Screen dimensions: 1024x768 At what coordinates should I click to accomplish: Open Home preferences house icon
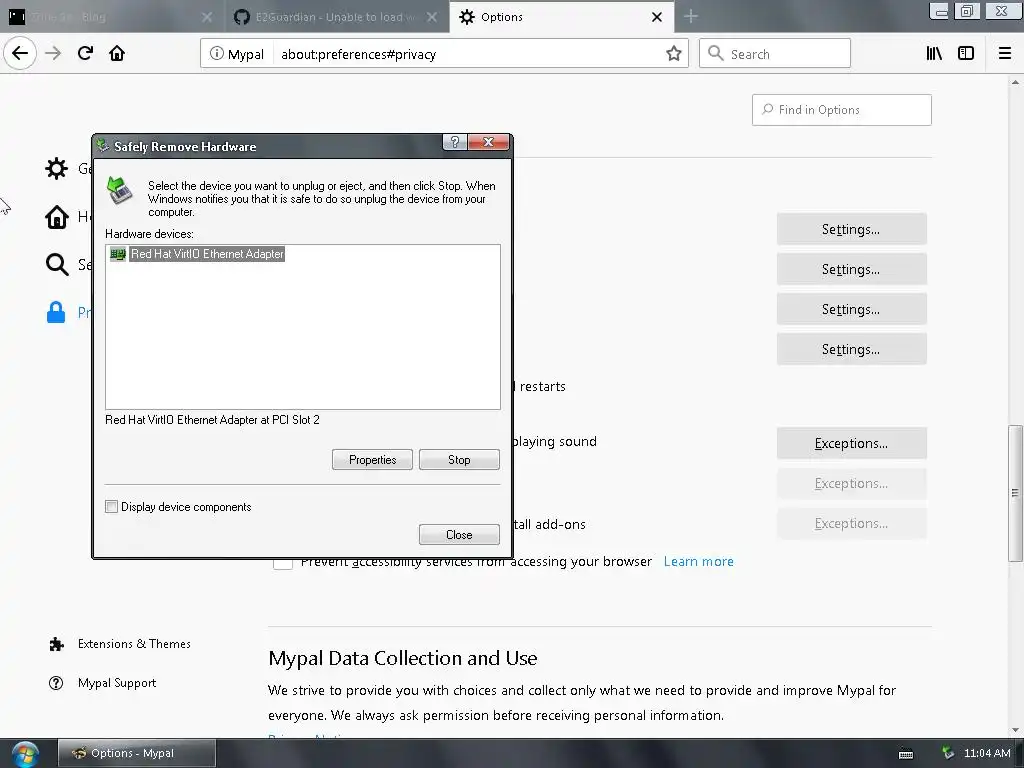[56, 217]
